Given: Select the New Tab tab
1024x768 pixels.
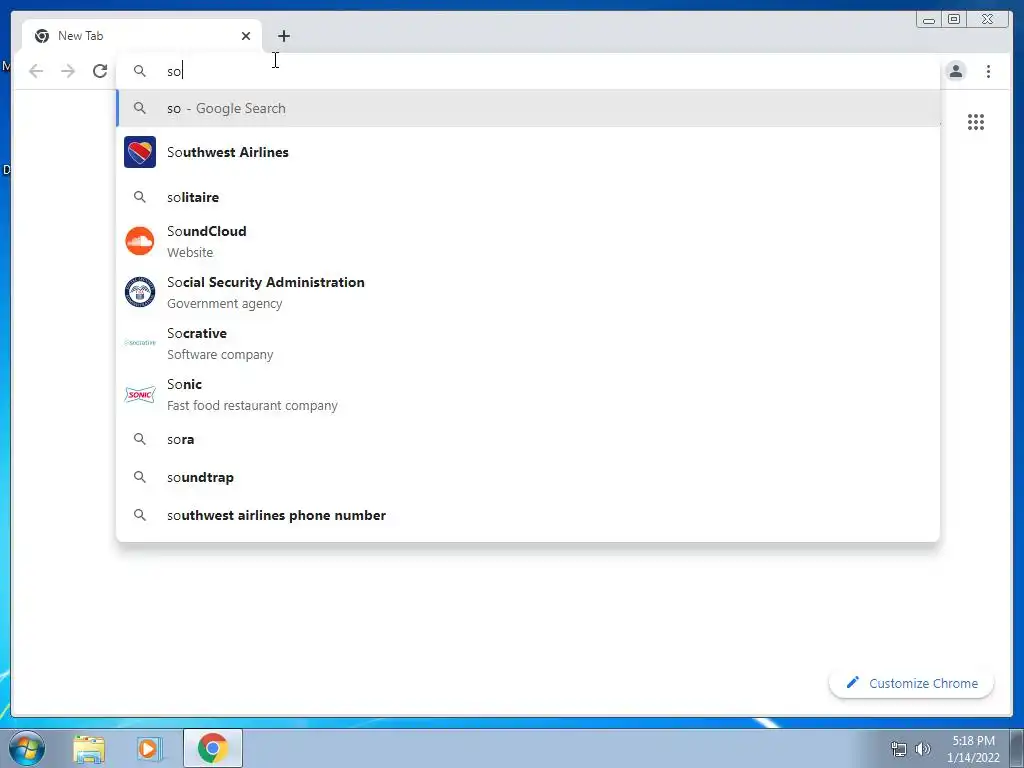Looking at the screenshot, I should (x=142, y=36).
